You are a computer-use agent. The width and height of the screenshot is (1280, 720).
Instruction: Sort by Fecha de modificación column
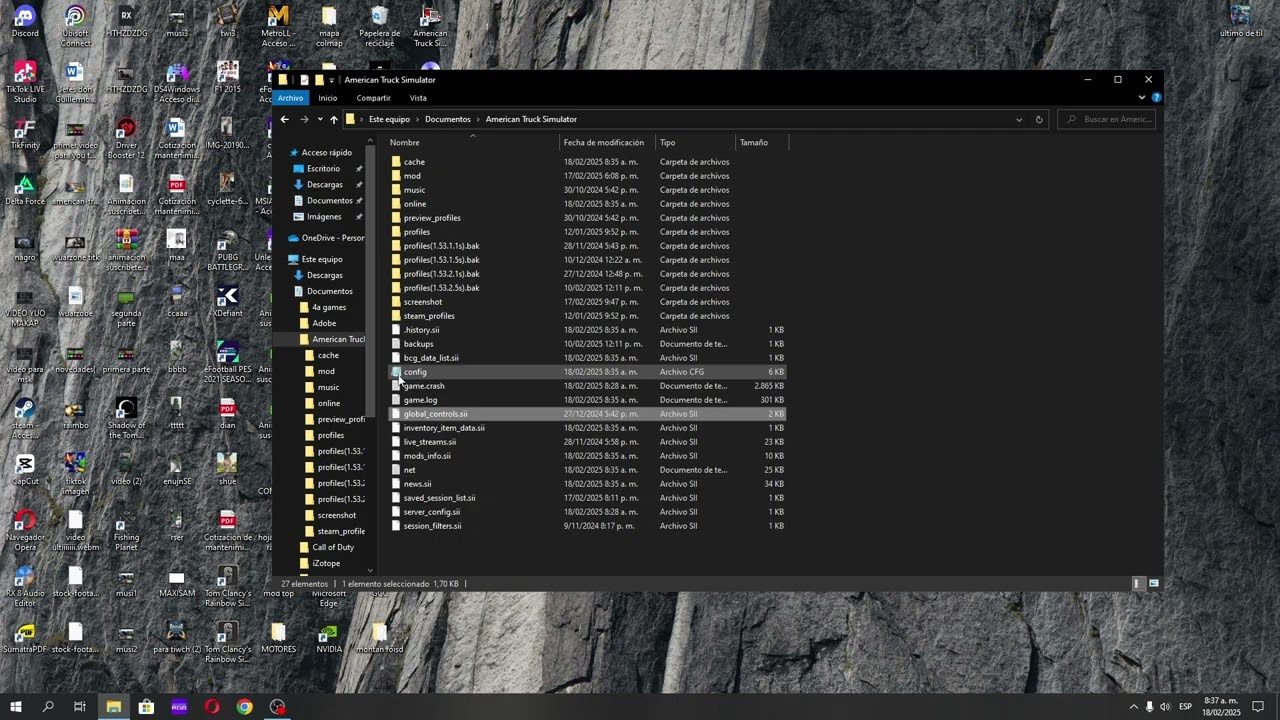click(x=607, y=142)
